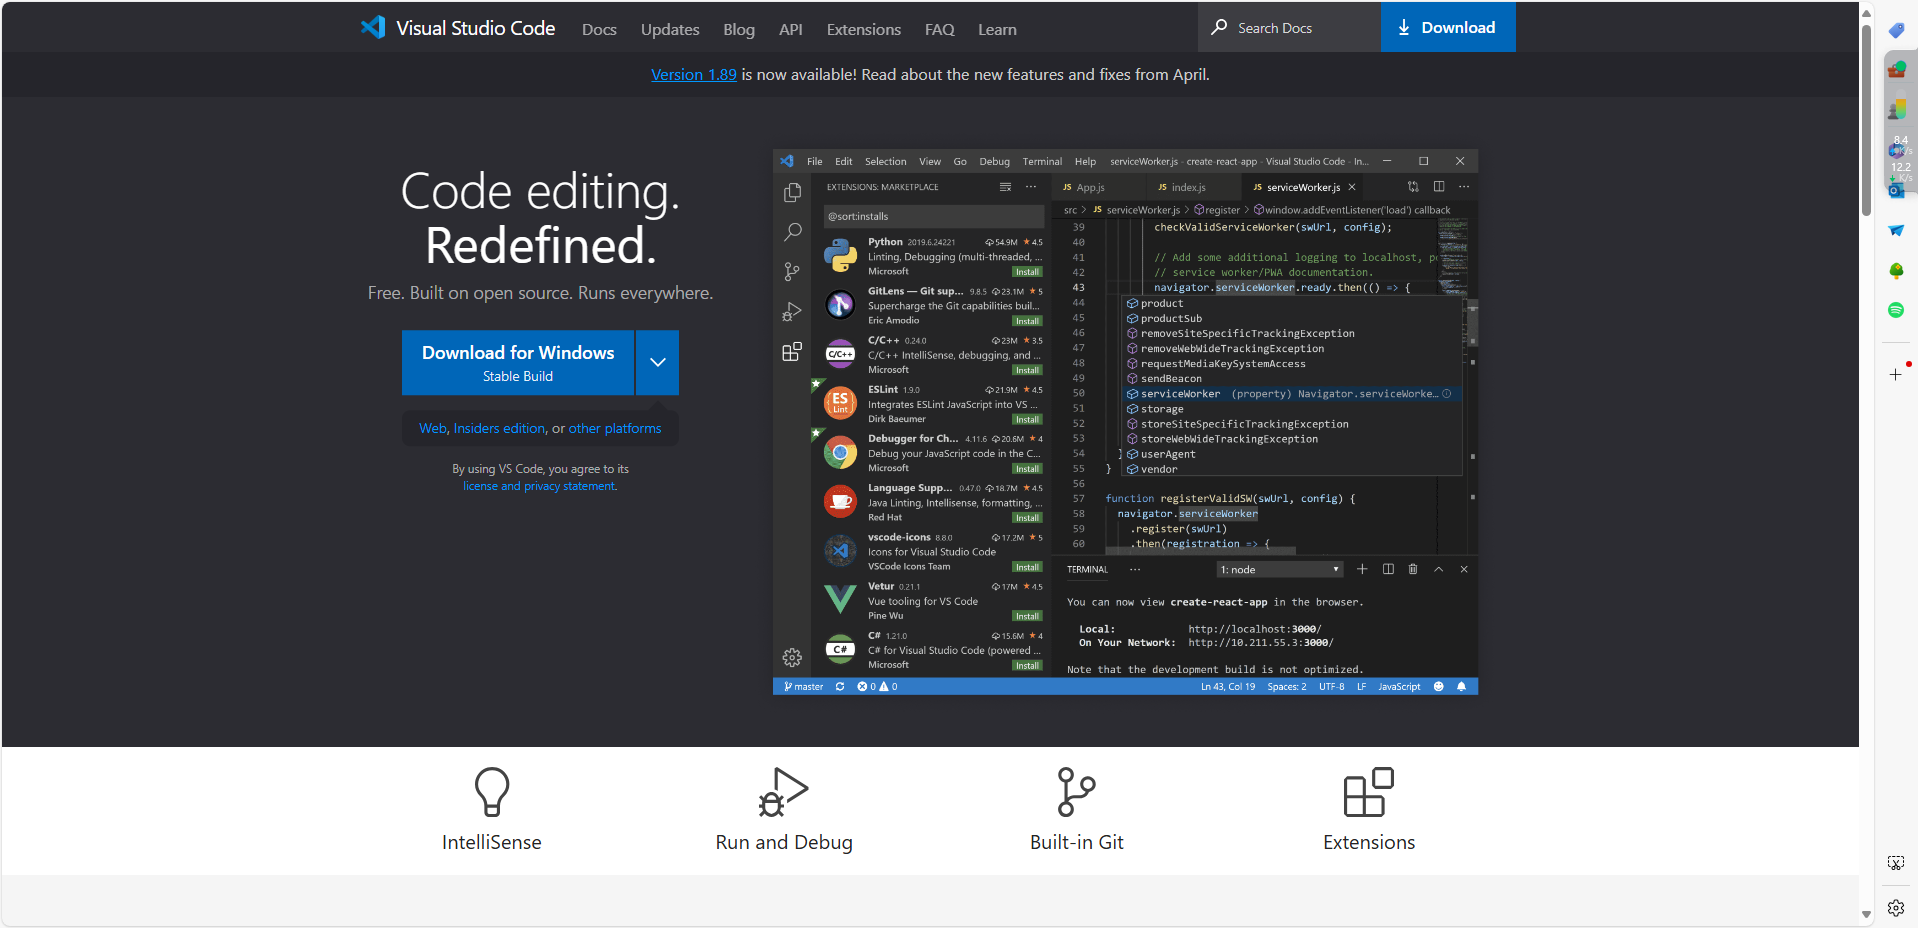Viewport: 1918px width, 928px height.
Task: Click the Built-in Git branch icon
Action: tap(1077, 792)
